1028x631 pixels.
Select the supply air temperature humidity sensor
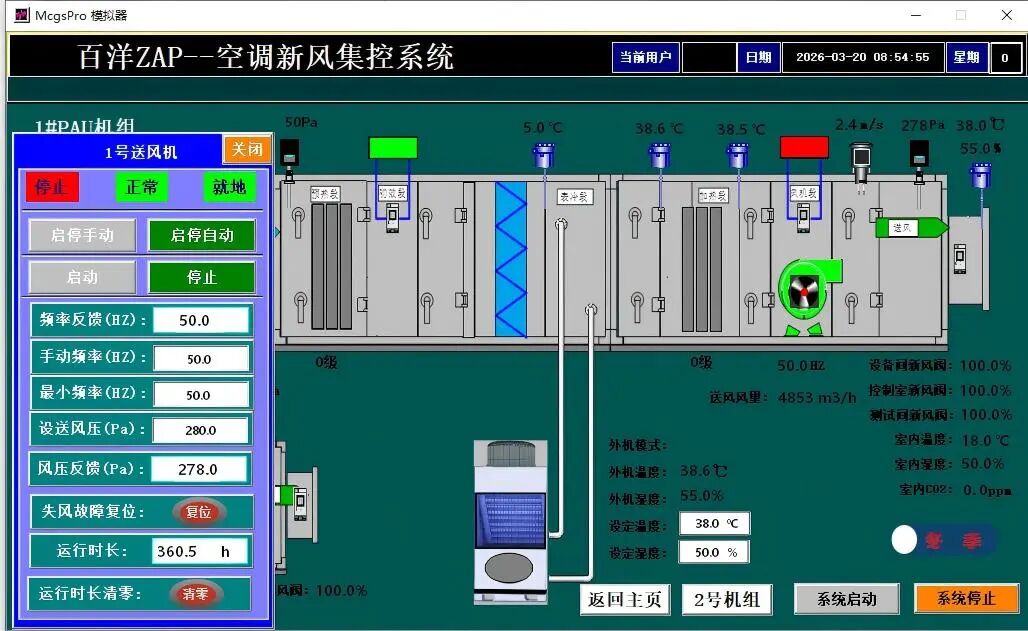980,174
